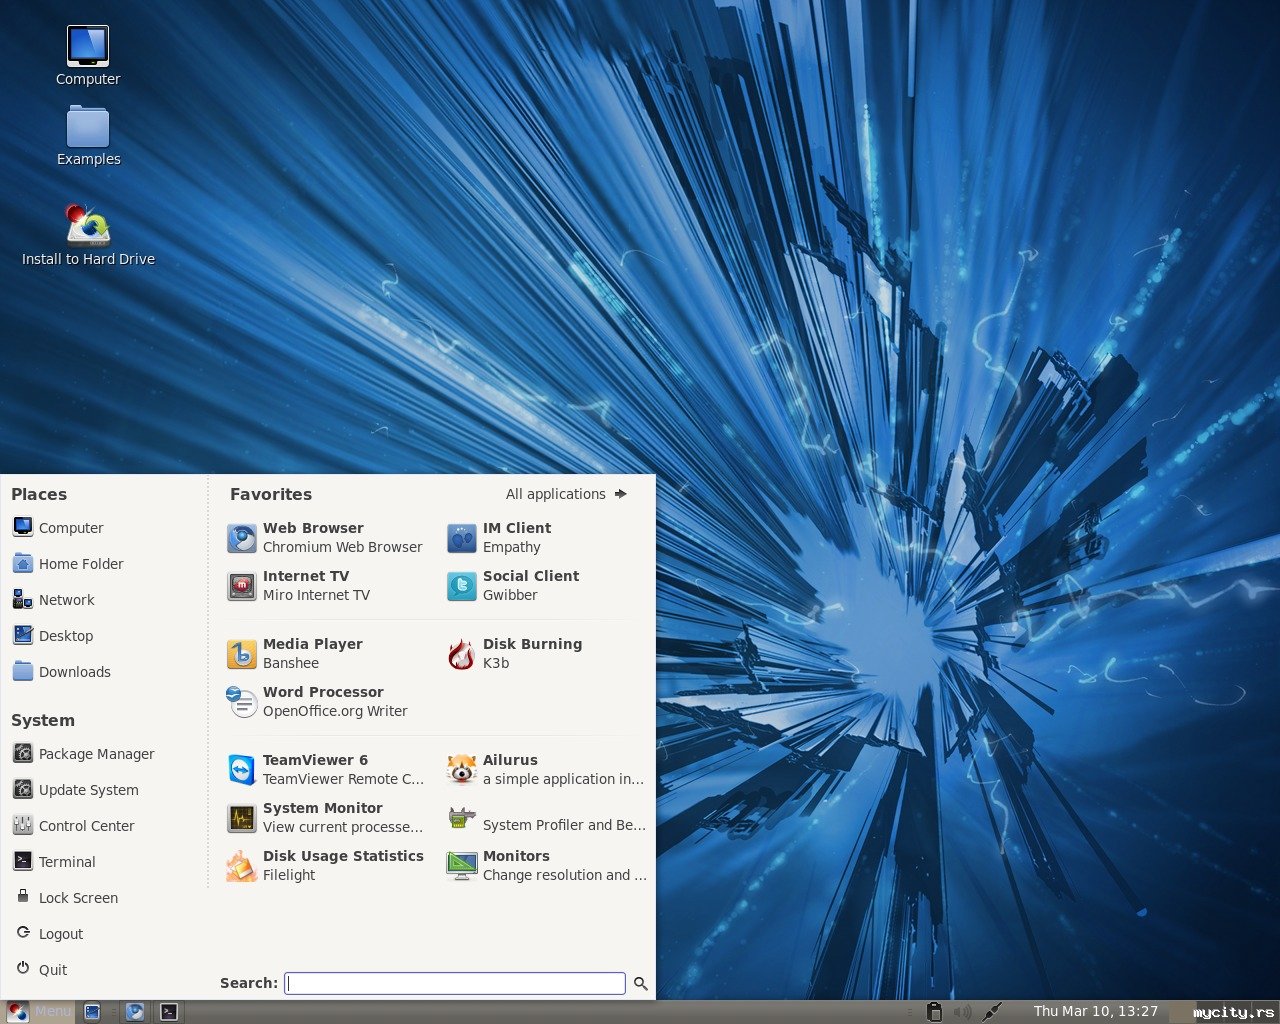Click the Search input field
The width and height of the screenshot is (1280, 1024).
[455, 983]
